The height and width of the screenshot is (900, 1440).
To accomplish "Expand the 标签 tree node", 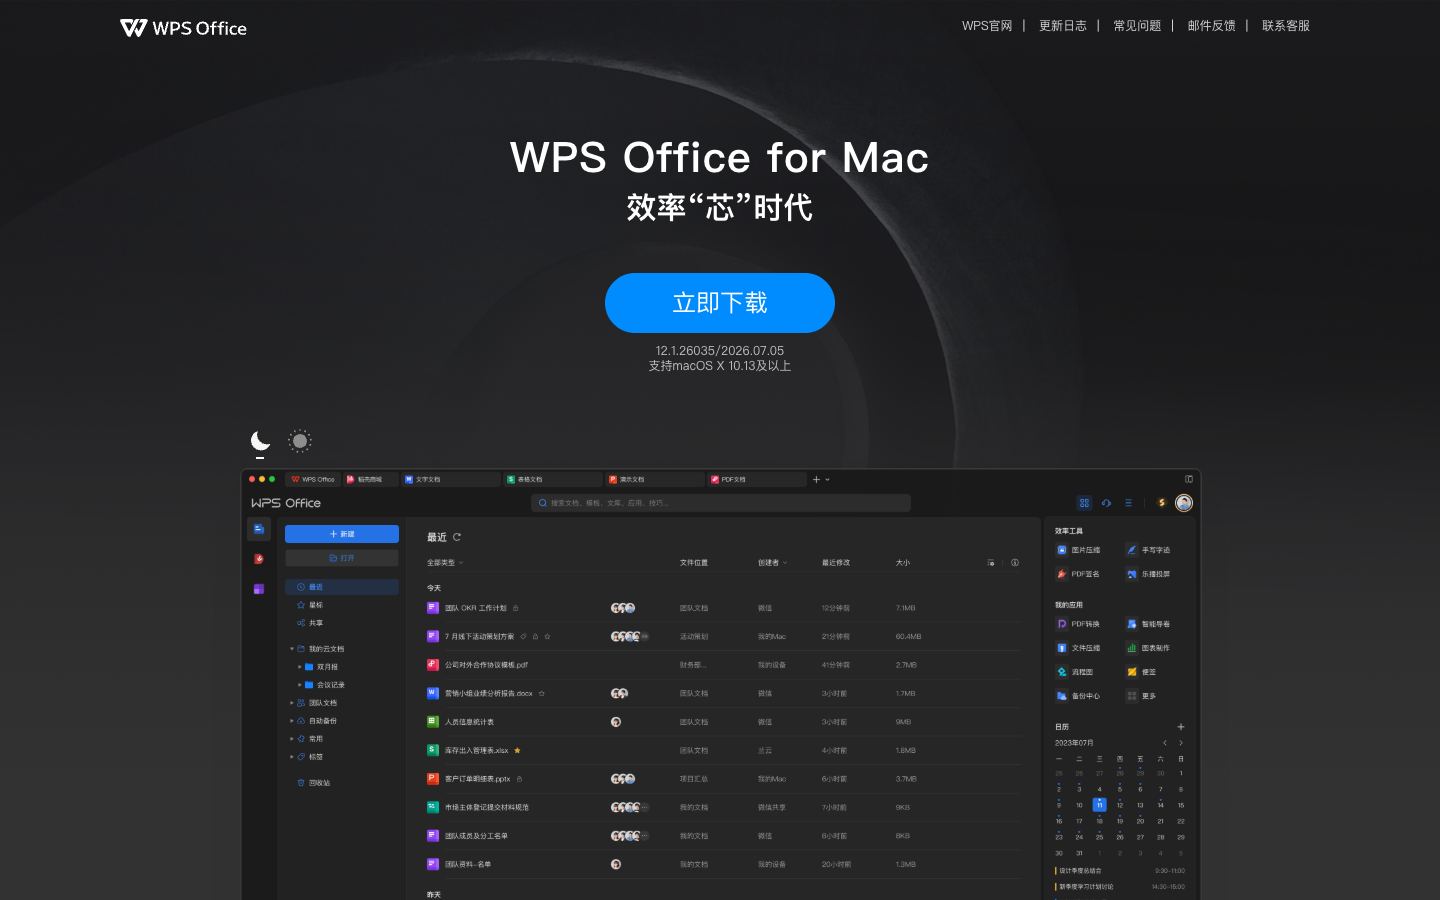I will pyautogui.click(x=292, y=757).
